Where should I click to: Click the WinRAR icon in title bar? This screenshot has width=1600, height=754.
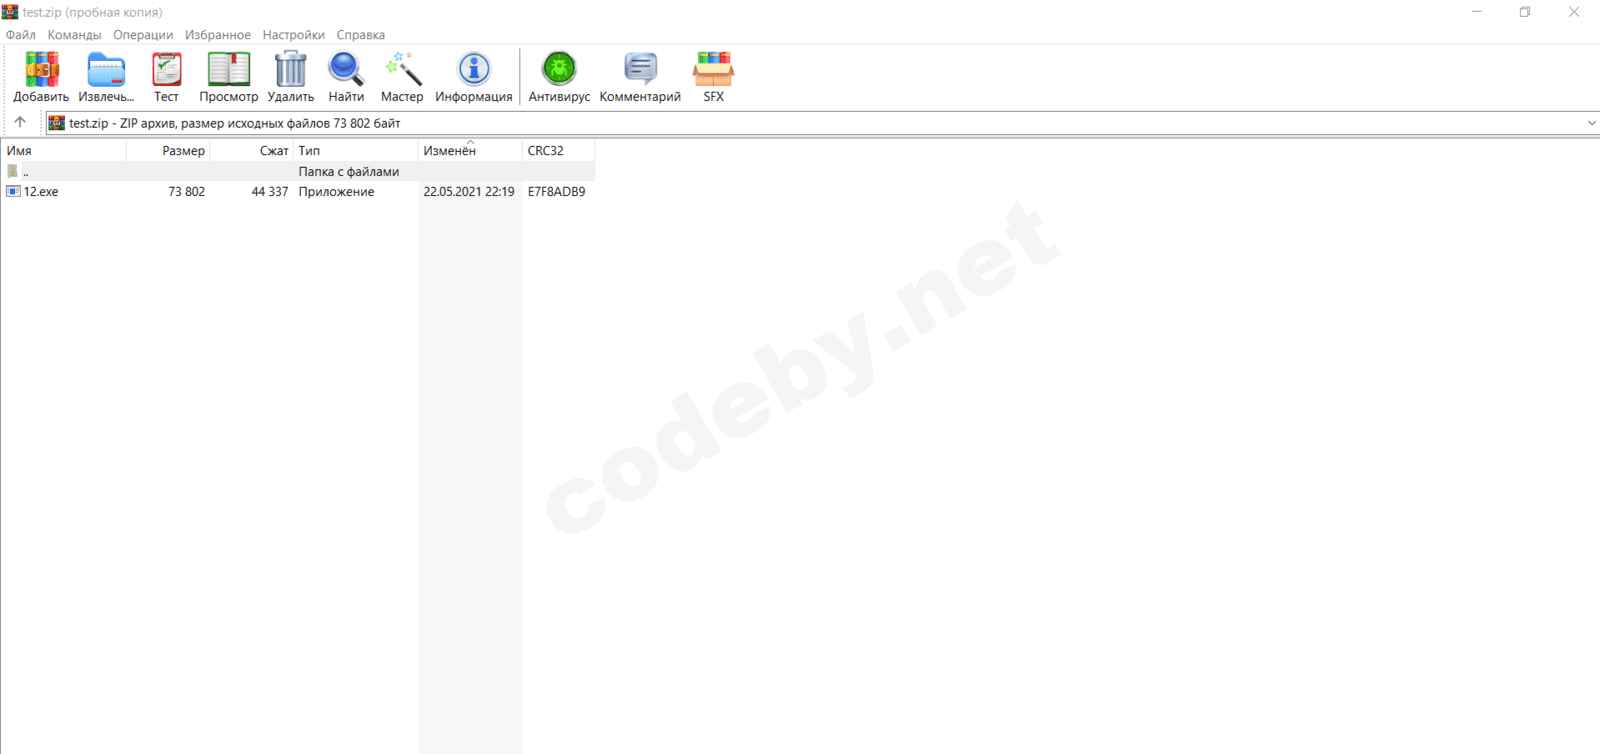pos(10,12)
